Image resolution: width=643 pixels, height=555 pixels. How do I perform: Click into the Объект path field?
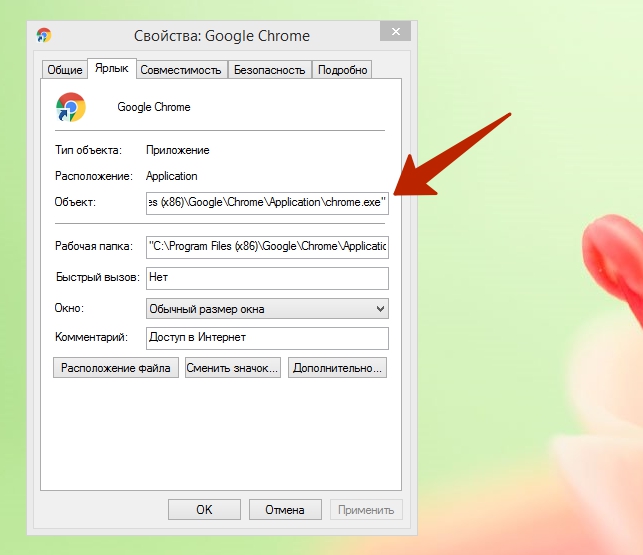tap(267, 203)
